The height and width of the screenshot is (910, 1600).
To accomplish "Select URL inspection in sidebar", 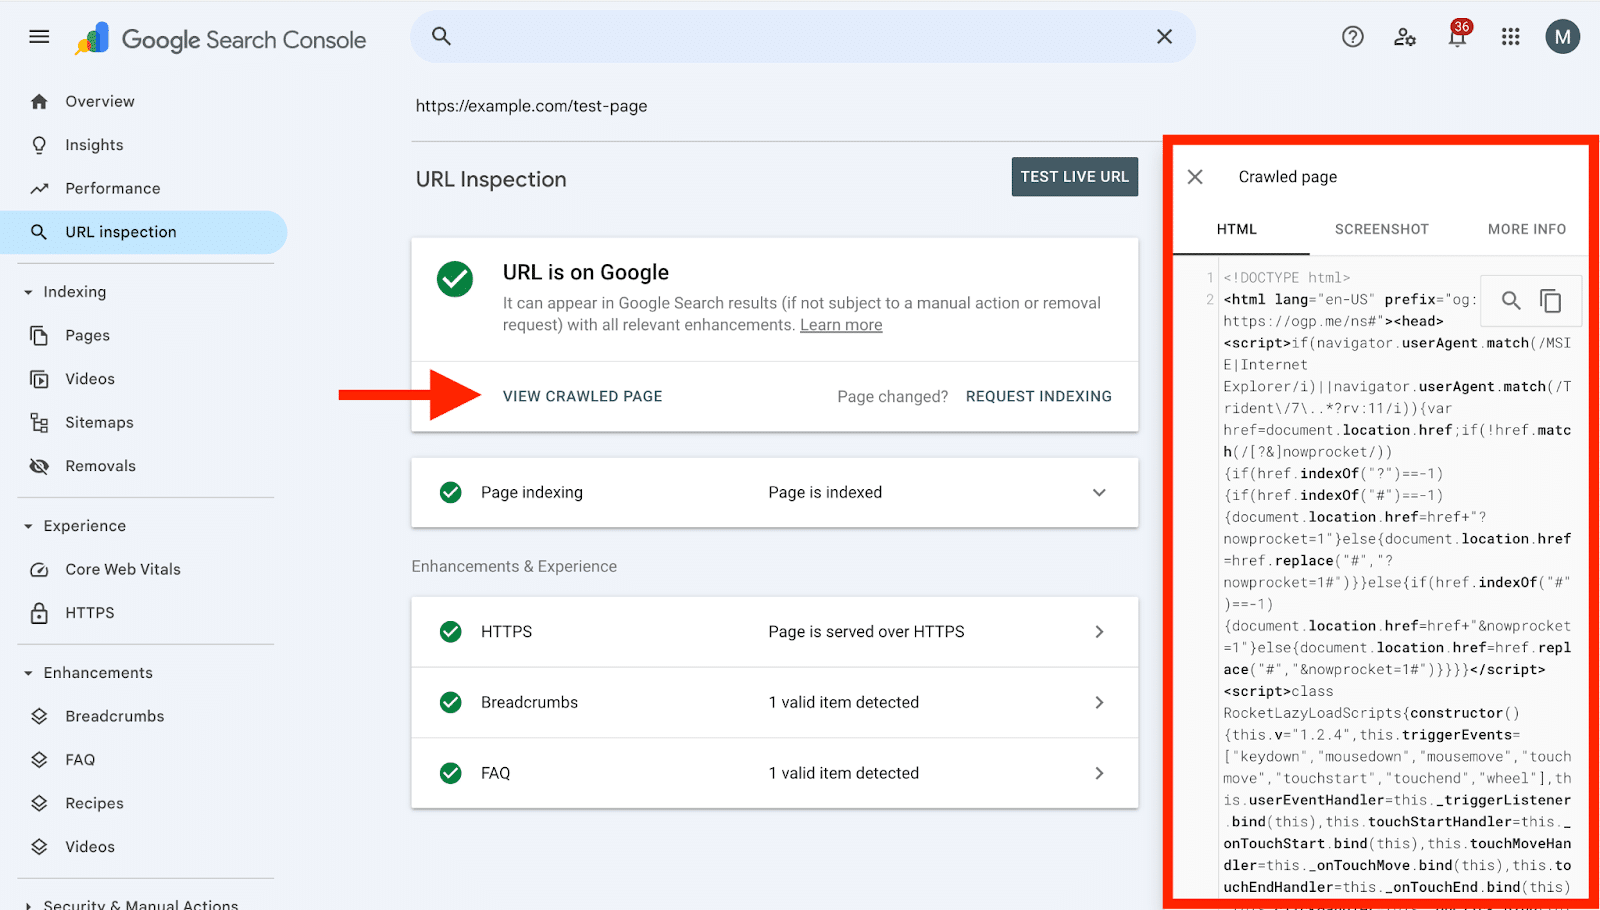I will pyautogui.click(x=143, y=232).
